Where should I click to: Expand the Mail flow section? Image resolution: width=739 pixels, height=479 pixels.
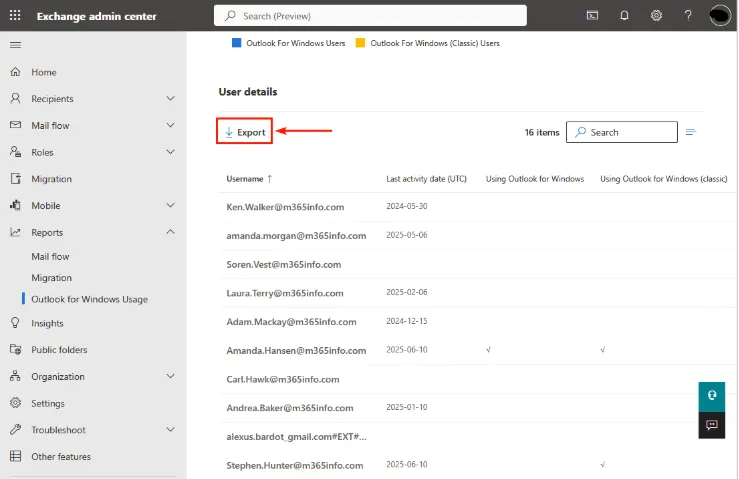pyautogui.click(x=170, y=126)
